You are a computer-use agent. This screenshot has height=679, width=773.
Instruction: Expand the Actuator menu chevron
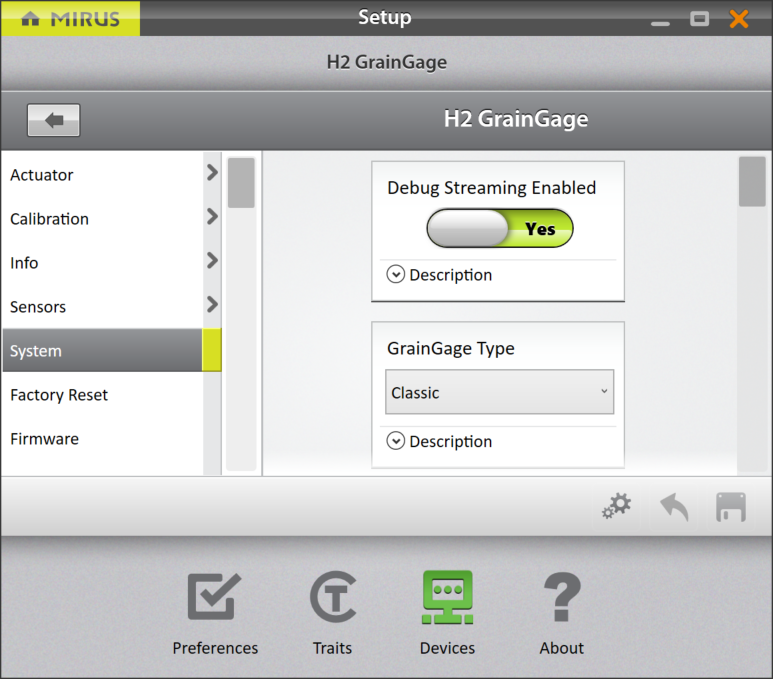[x=212, y=173]
